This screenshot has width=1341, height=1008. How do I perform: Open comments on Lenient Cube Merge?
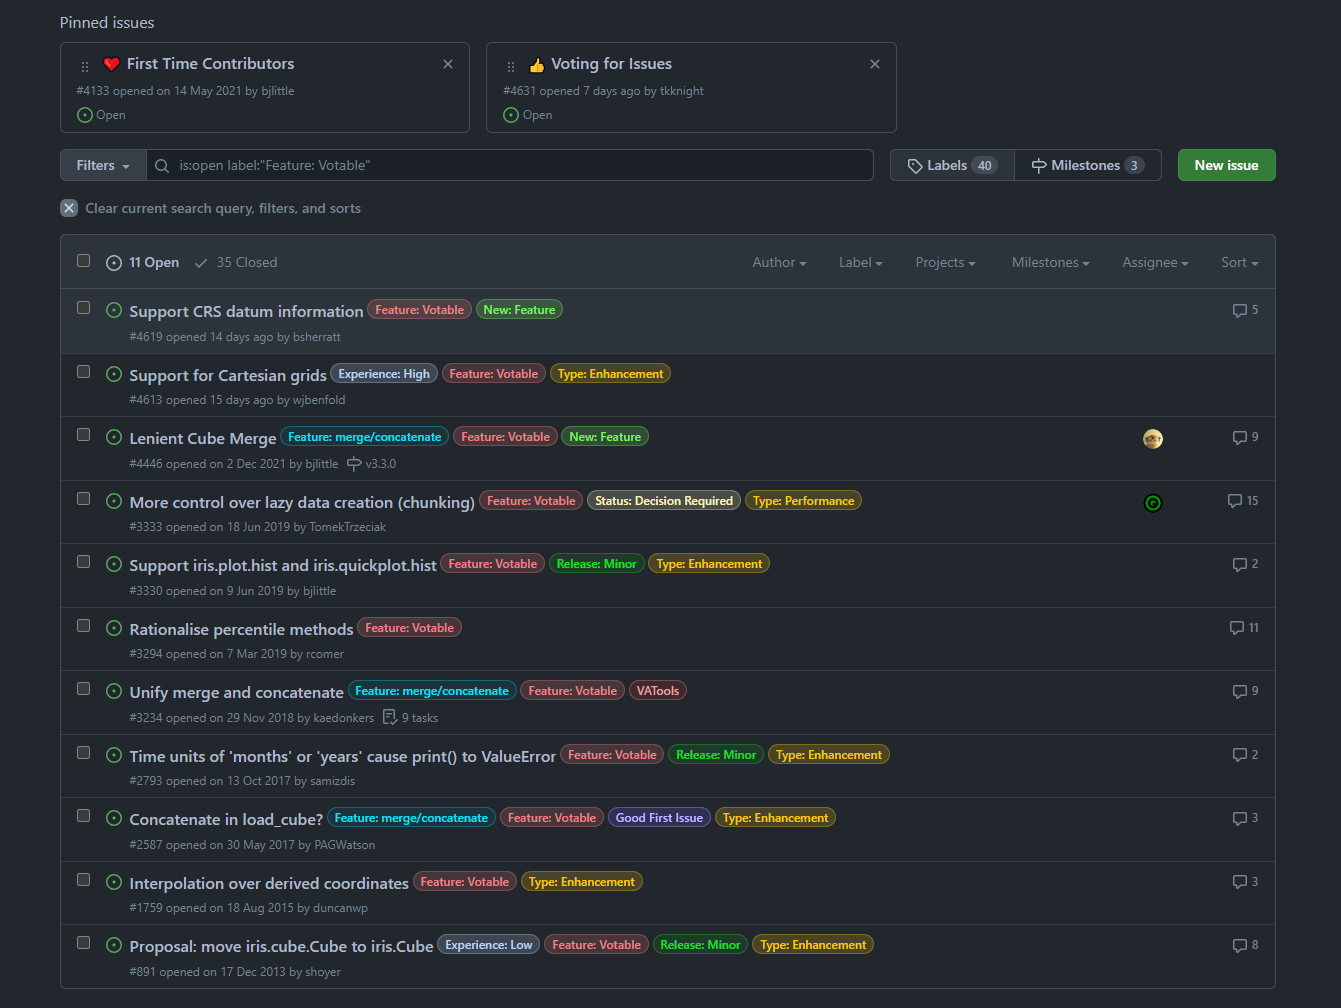[x=1245, y=437]
